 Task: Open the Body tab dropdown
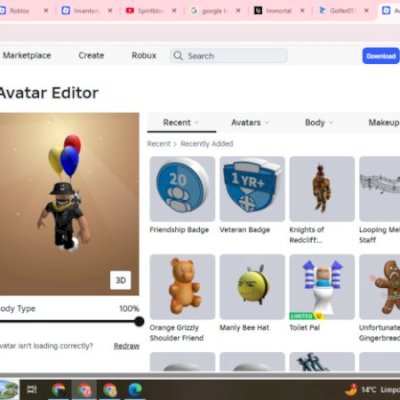coord(319,123)
